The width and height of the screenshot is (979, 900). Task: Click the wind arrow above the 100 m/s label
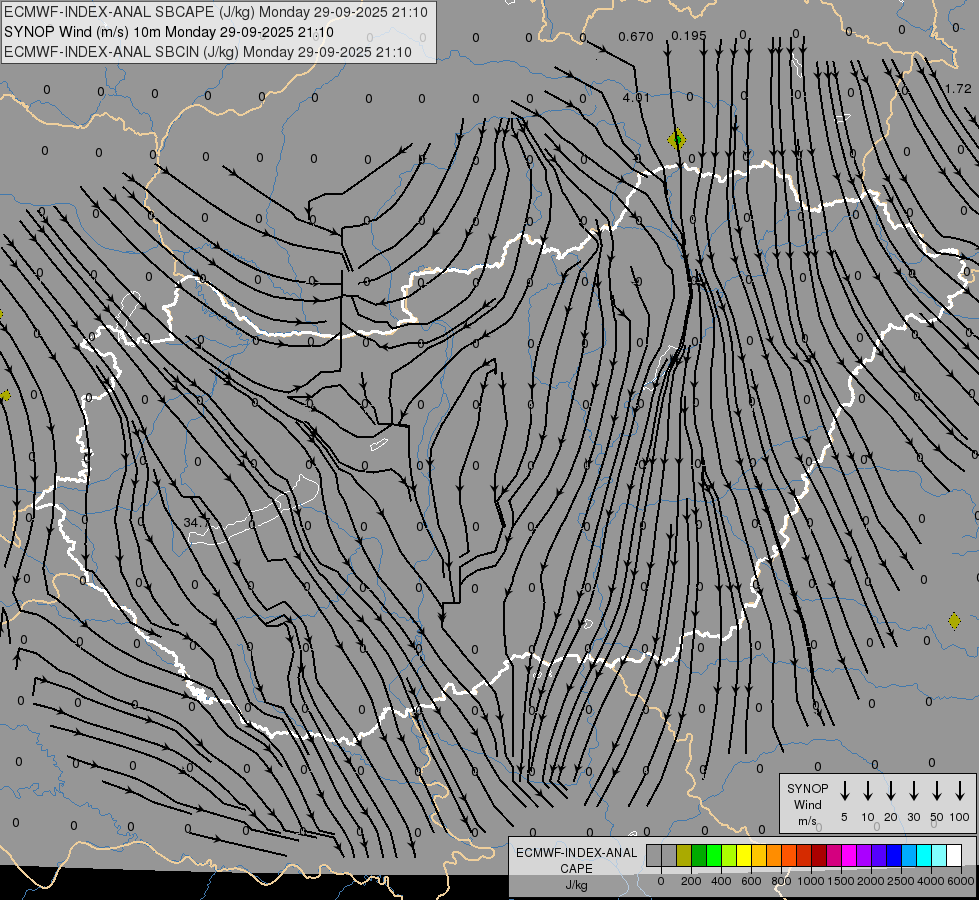960,791
